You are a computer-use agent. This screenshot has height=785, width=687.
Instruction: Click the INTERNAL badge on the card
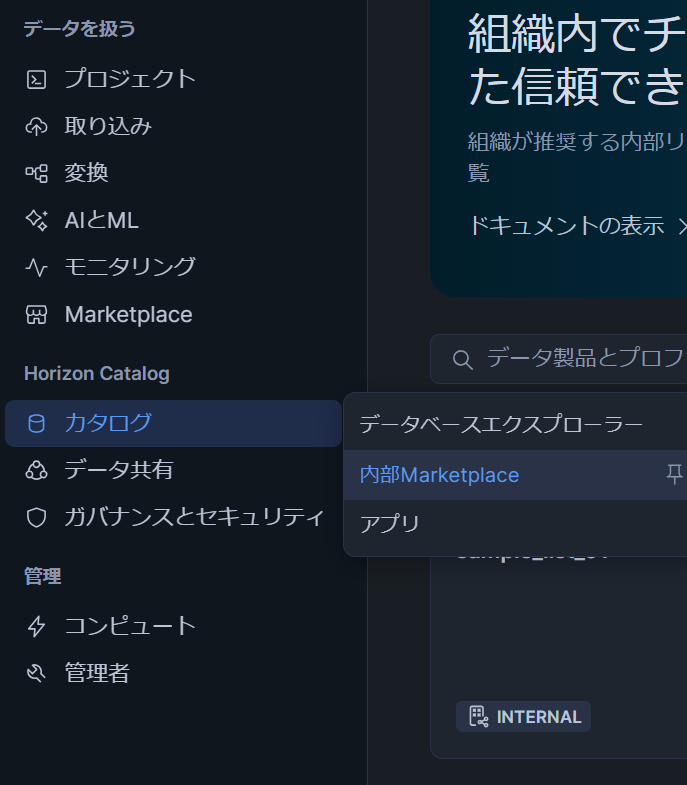[x=524, y=717]
